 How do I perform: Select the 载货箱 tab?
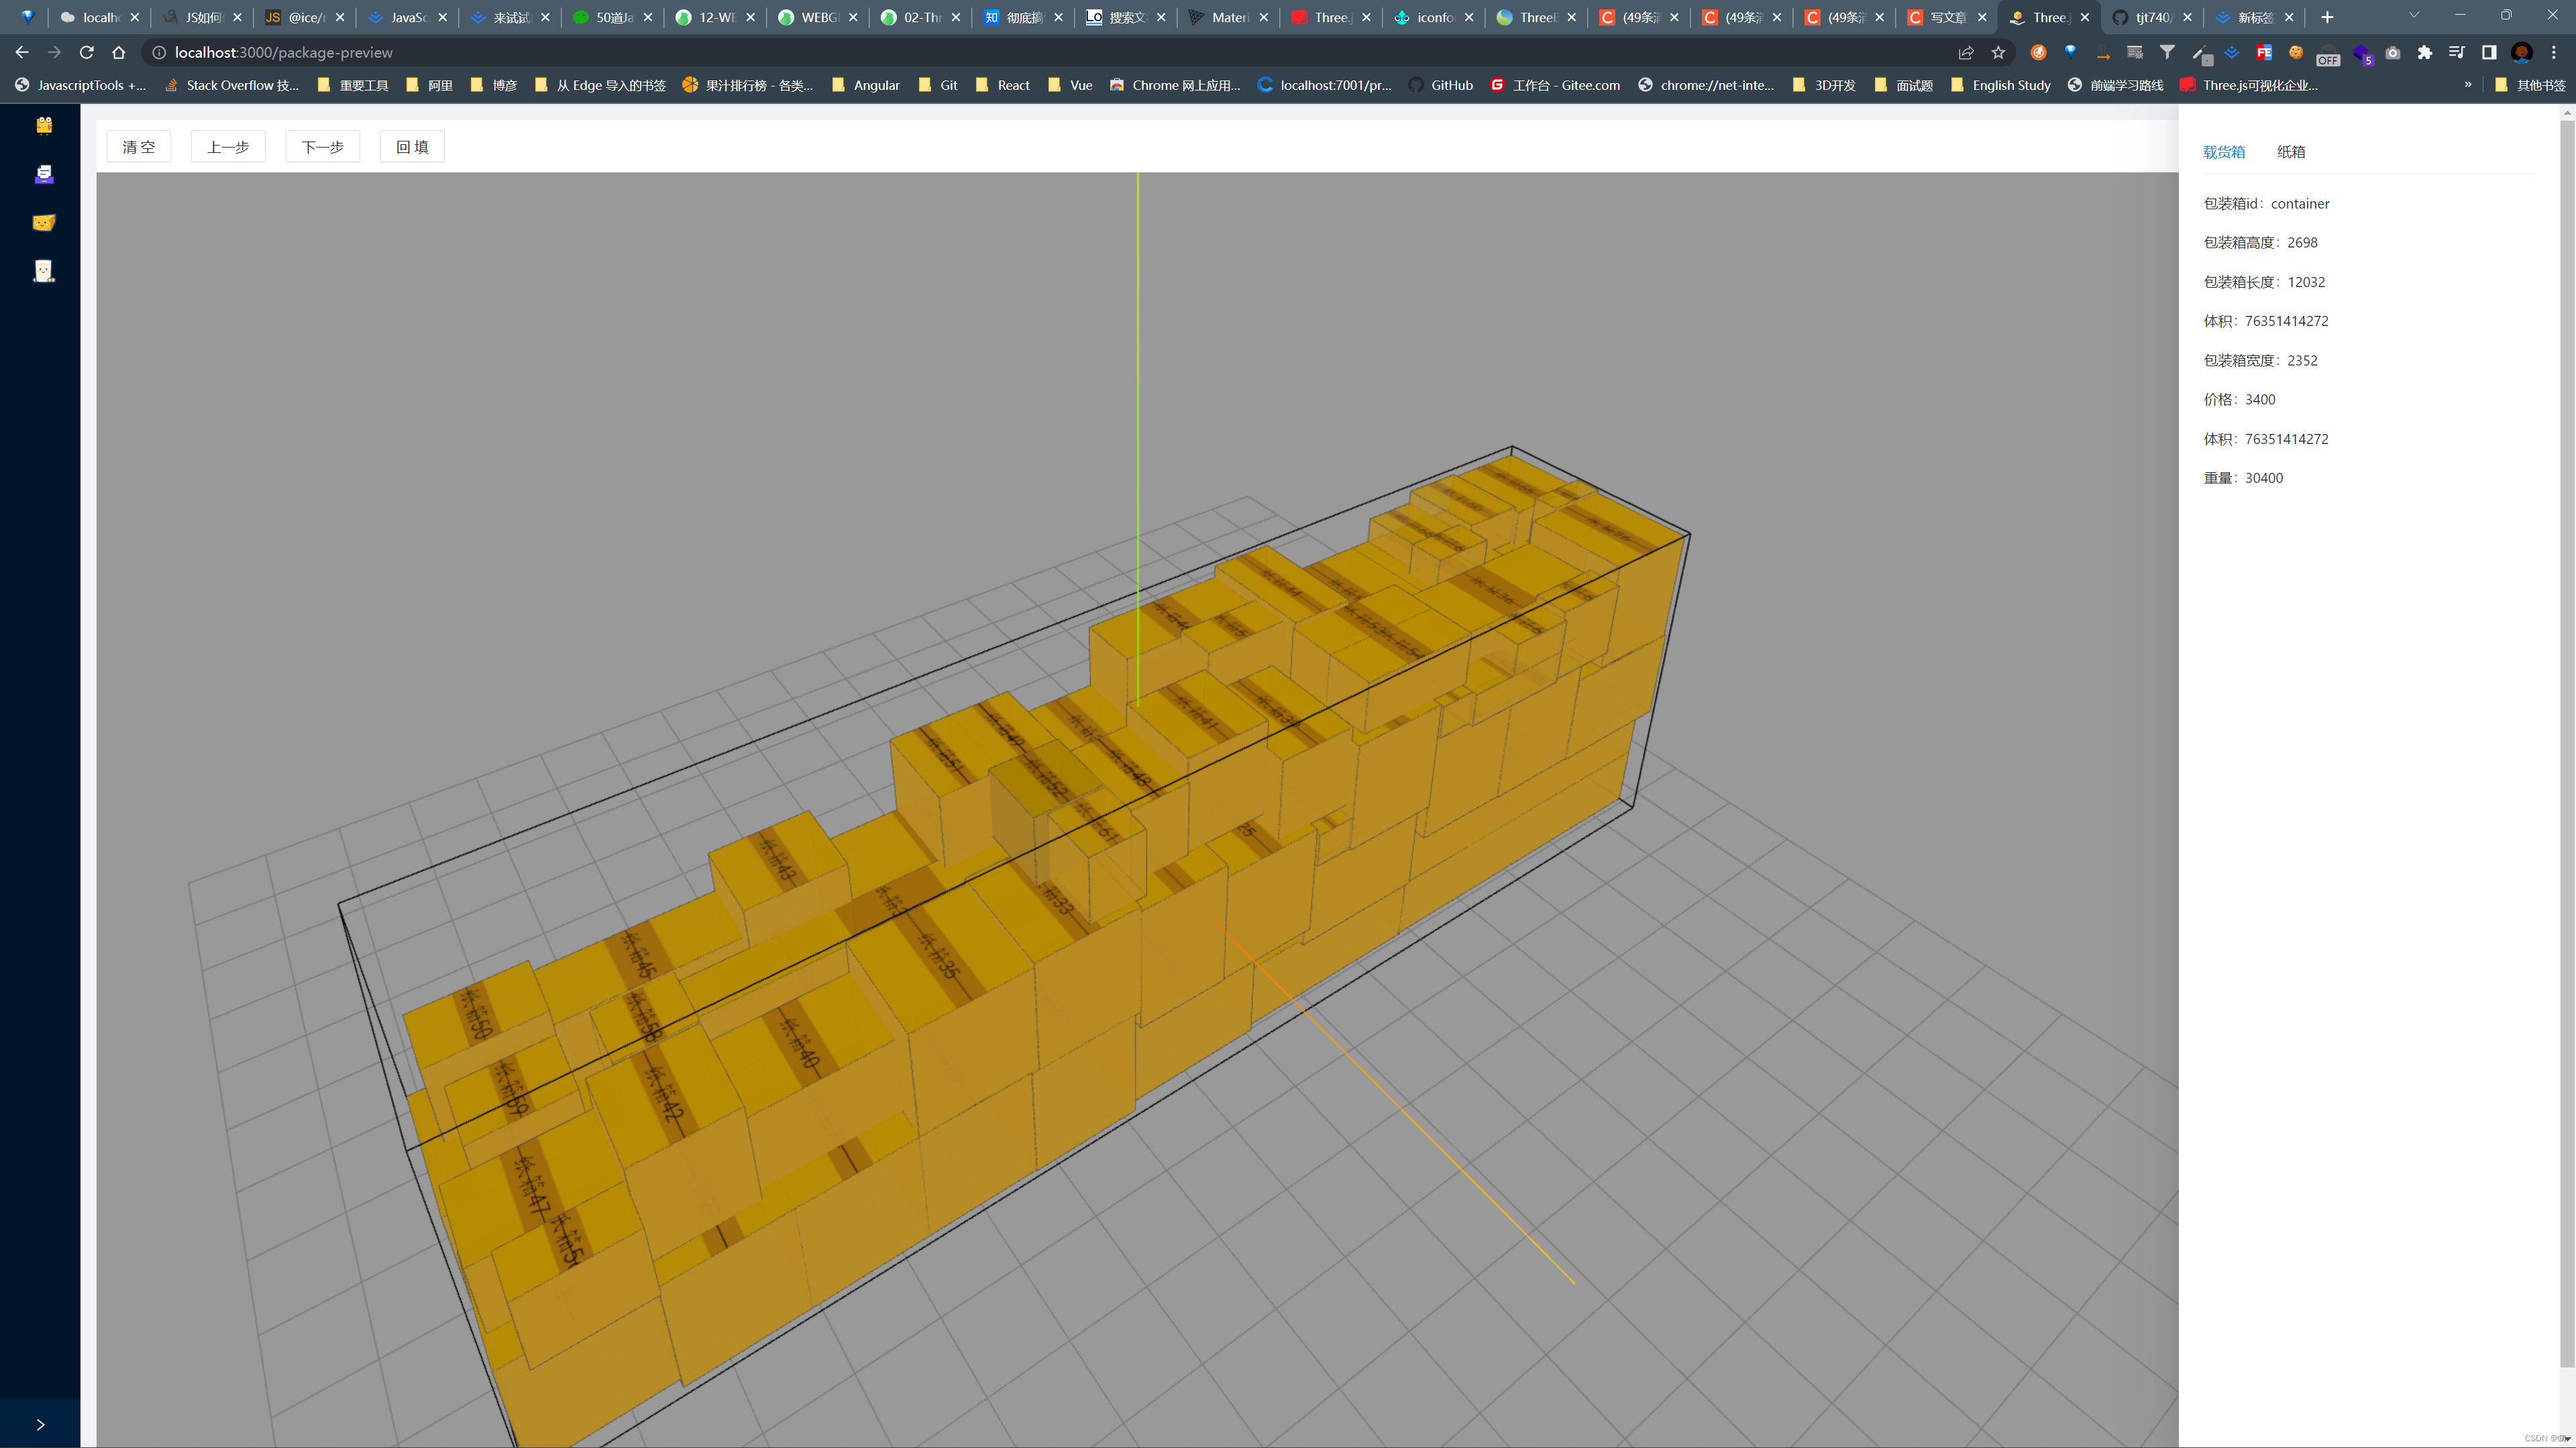pyautogui.click(x=2225, y=151)
